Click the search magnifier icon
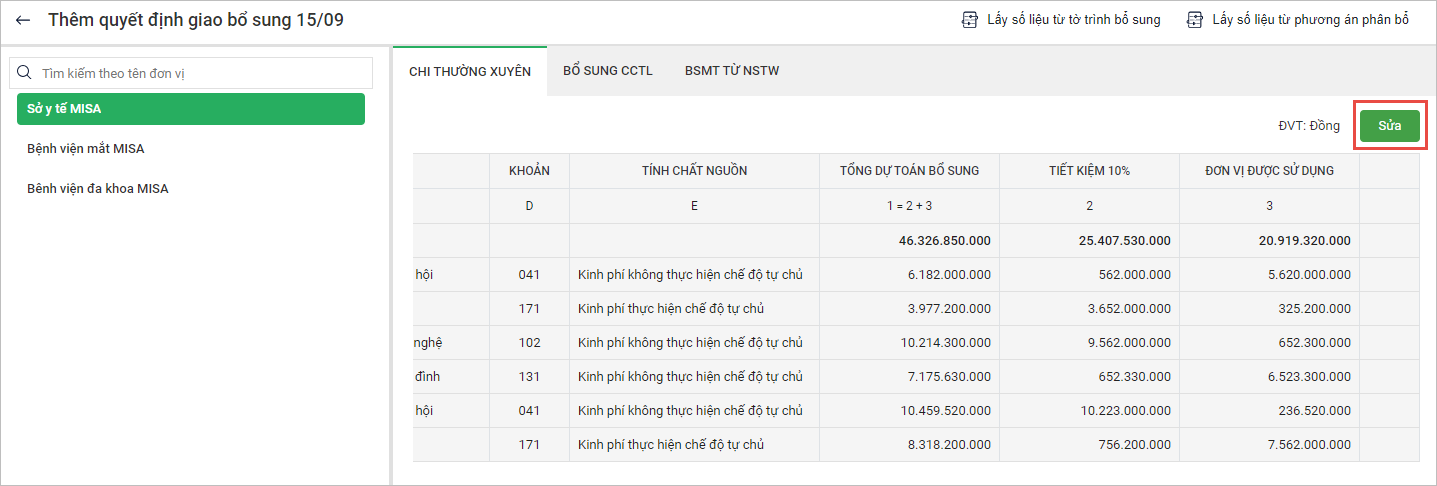 coord(25,73)
